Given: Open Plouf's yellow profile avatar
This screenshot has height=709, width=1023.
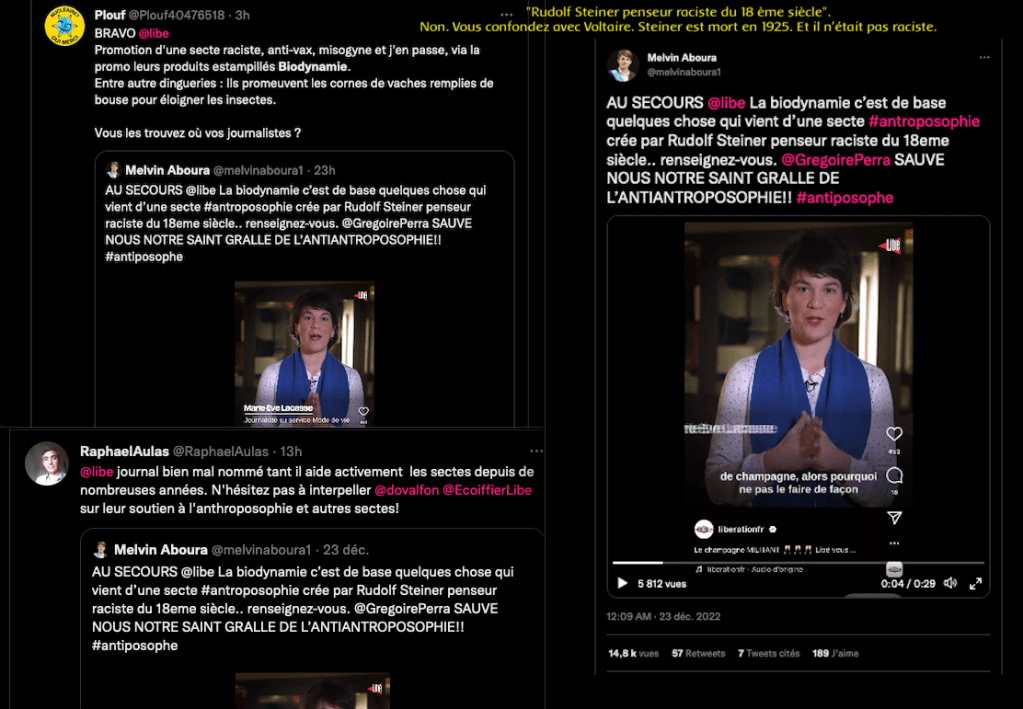Looking at the screenshot, I should pos(64,27).
